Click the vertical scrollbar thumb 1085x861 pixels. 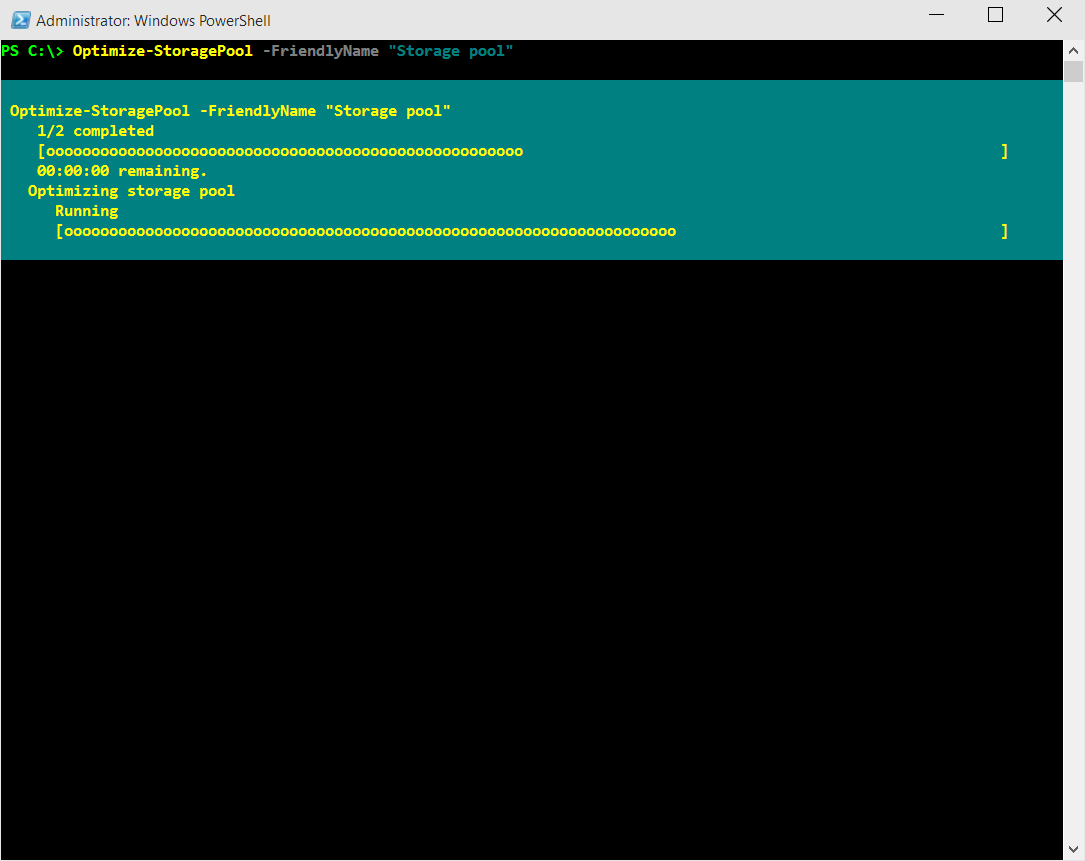pyautogui.click(x=1073, y=72)
